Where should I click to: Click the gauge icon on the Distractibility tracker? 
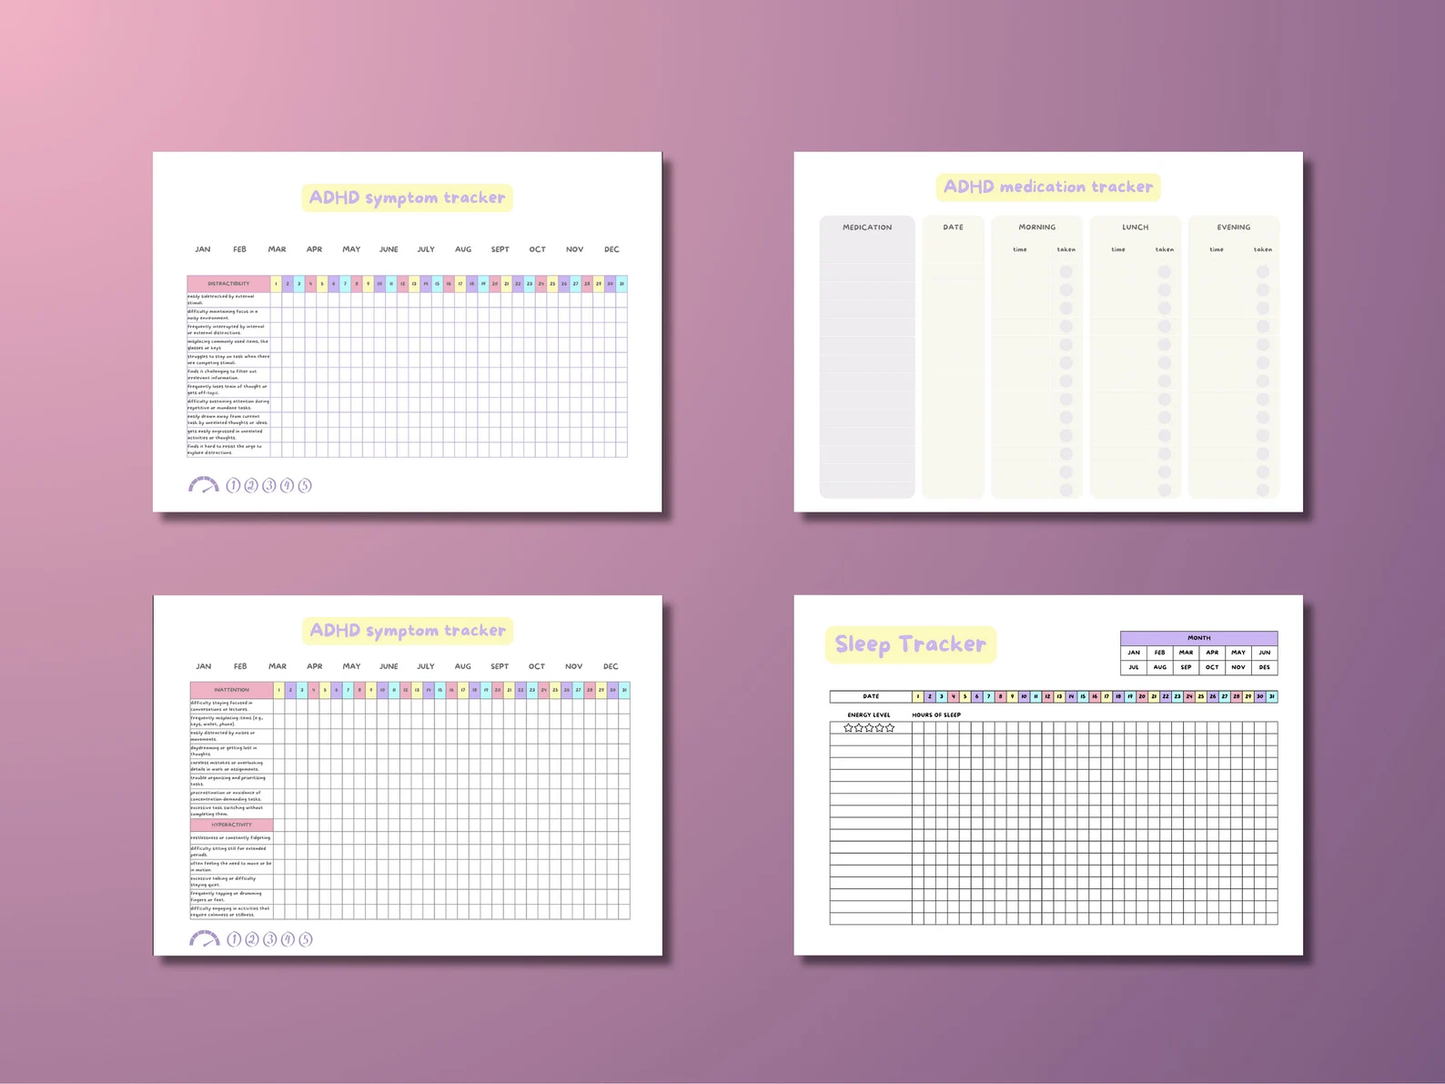tap(203, 485)
